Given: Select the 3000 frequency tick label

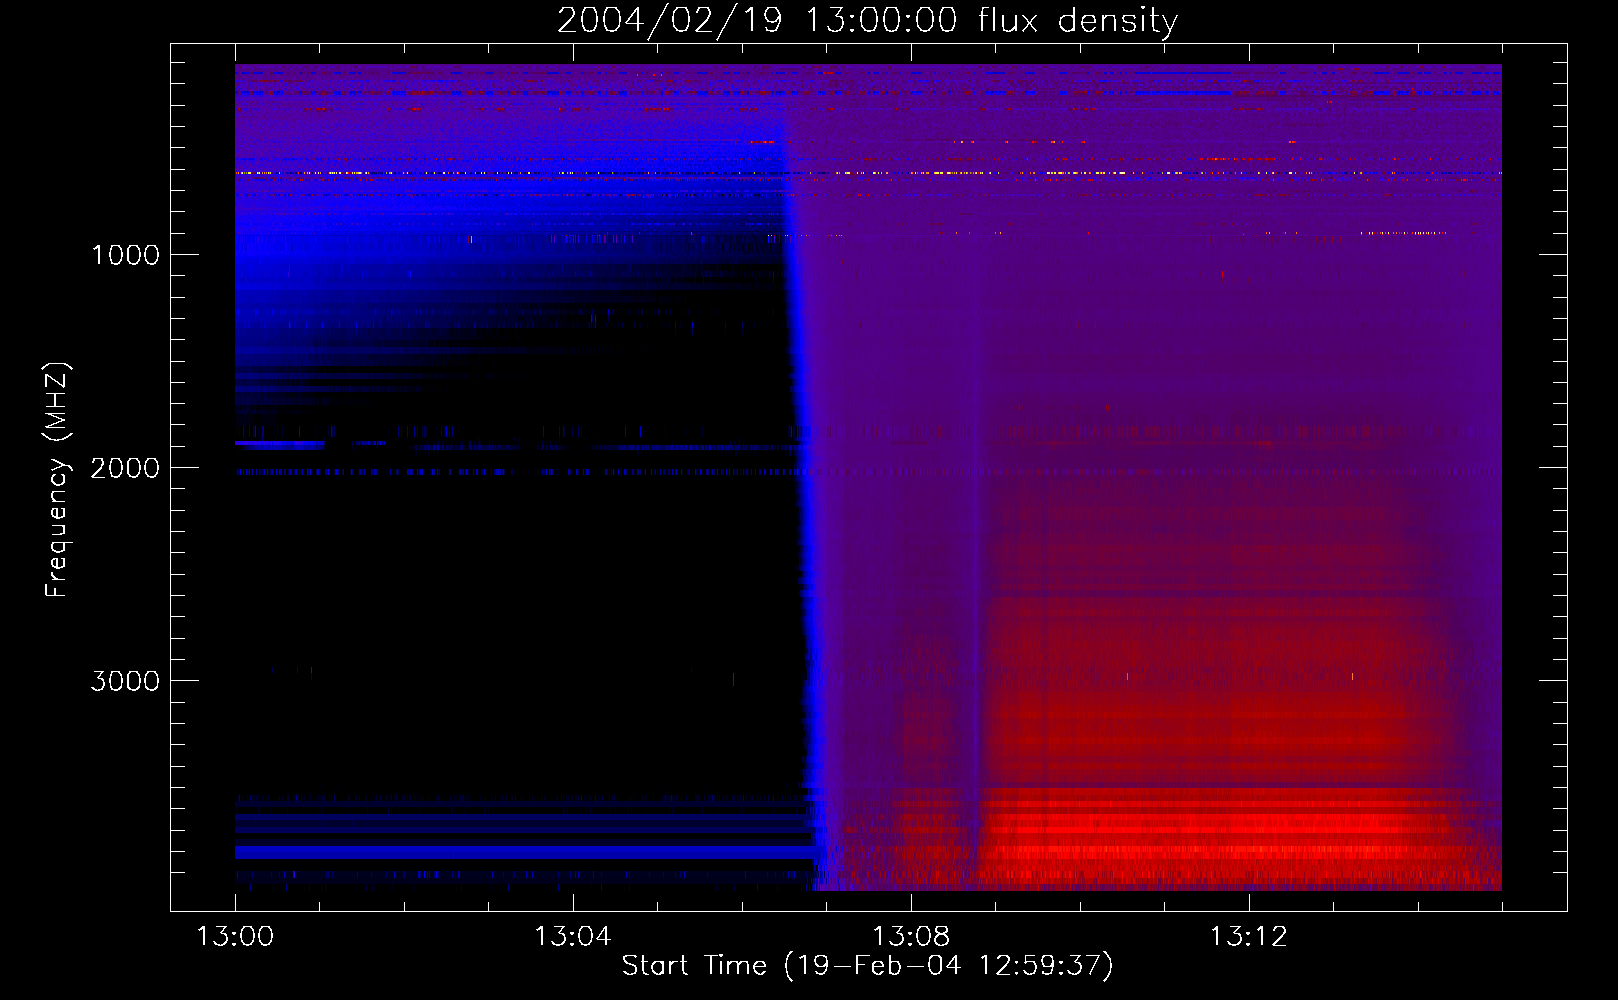Looking at the screenshot, I should pyautogui.click(x=125, y=681).
